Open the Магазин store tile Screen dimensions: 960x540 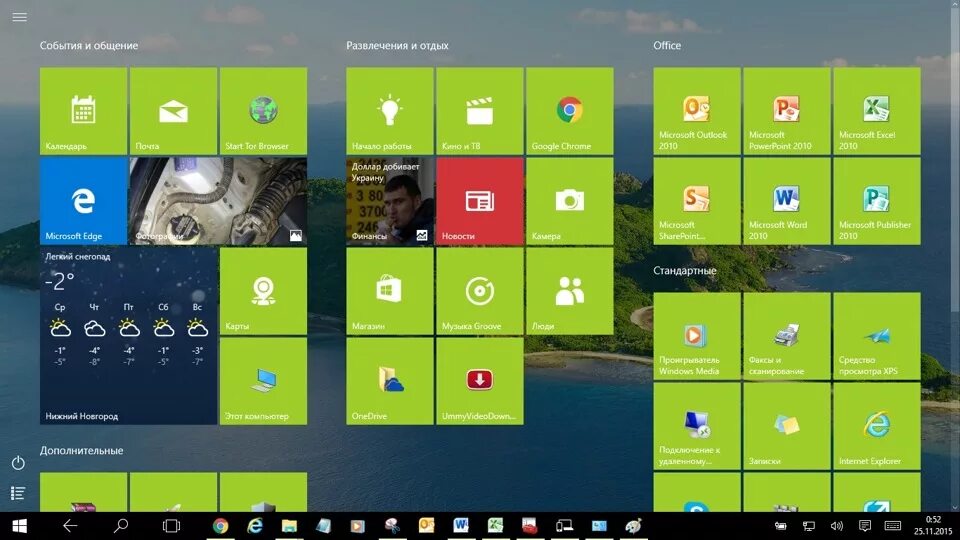[390, 291]
